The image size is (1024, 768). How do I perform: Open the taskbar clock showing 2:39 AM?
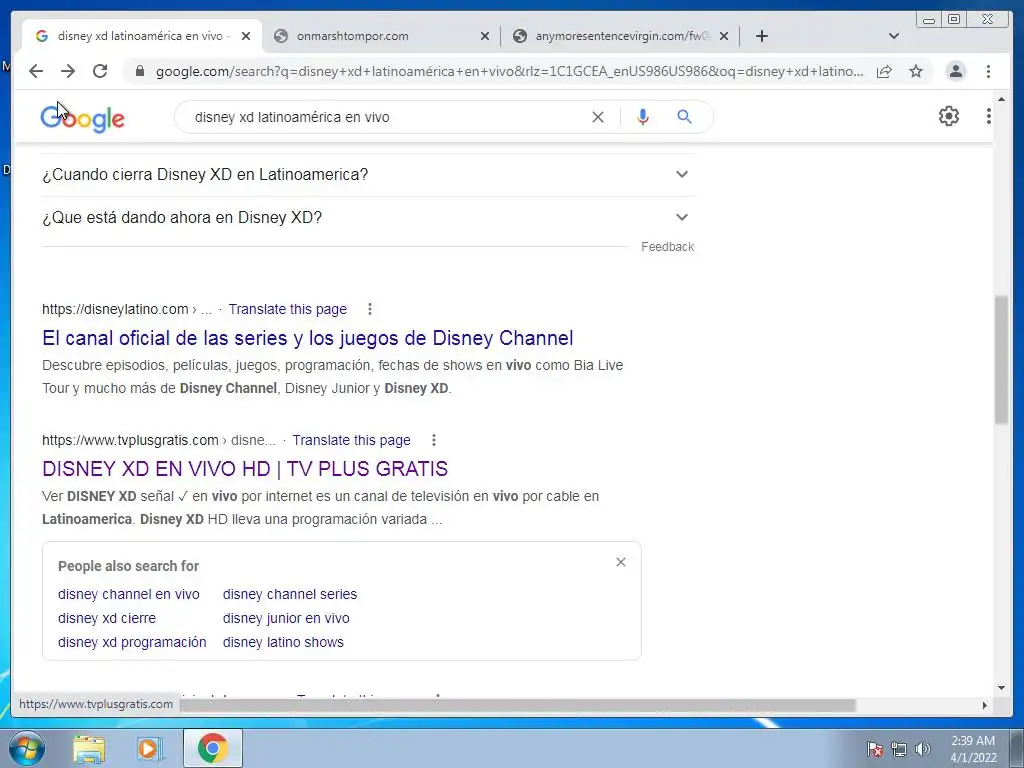click(973, 749)
